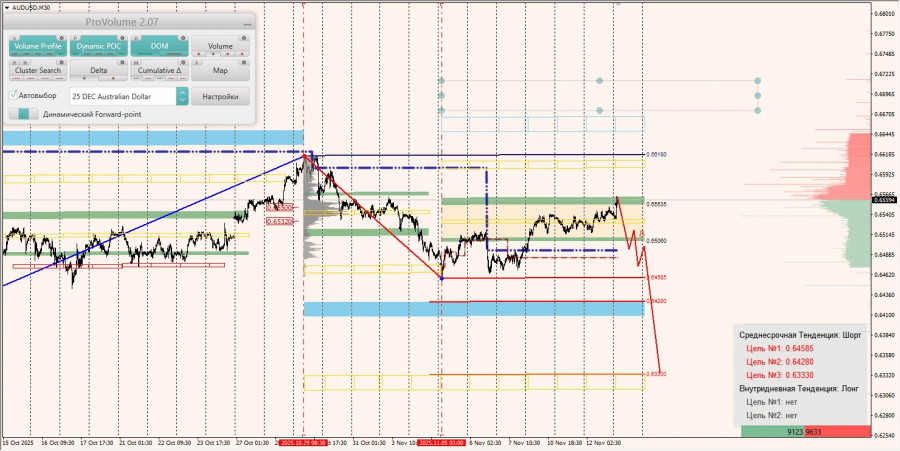900x451 pixels.
Task: Click 'Цель №3: 0.63330' target line
Action: point(779,375)
